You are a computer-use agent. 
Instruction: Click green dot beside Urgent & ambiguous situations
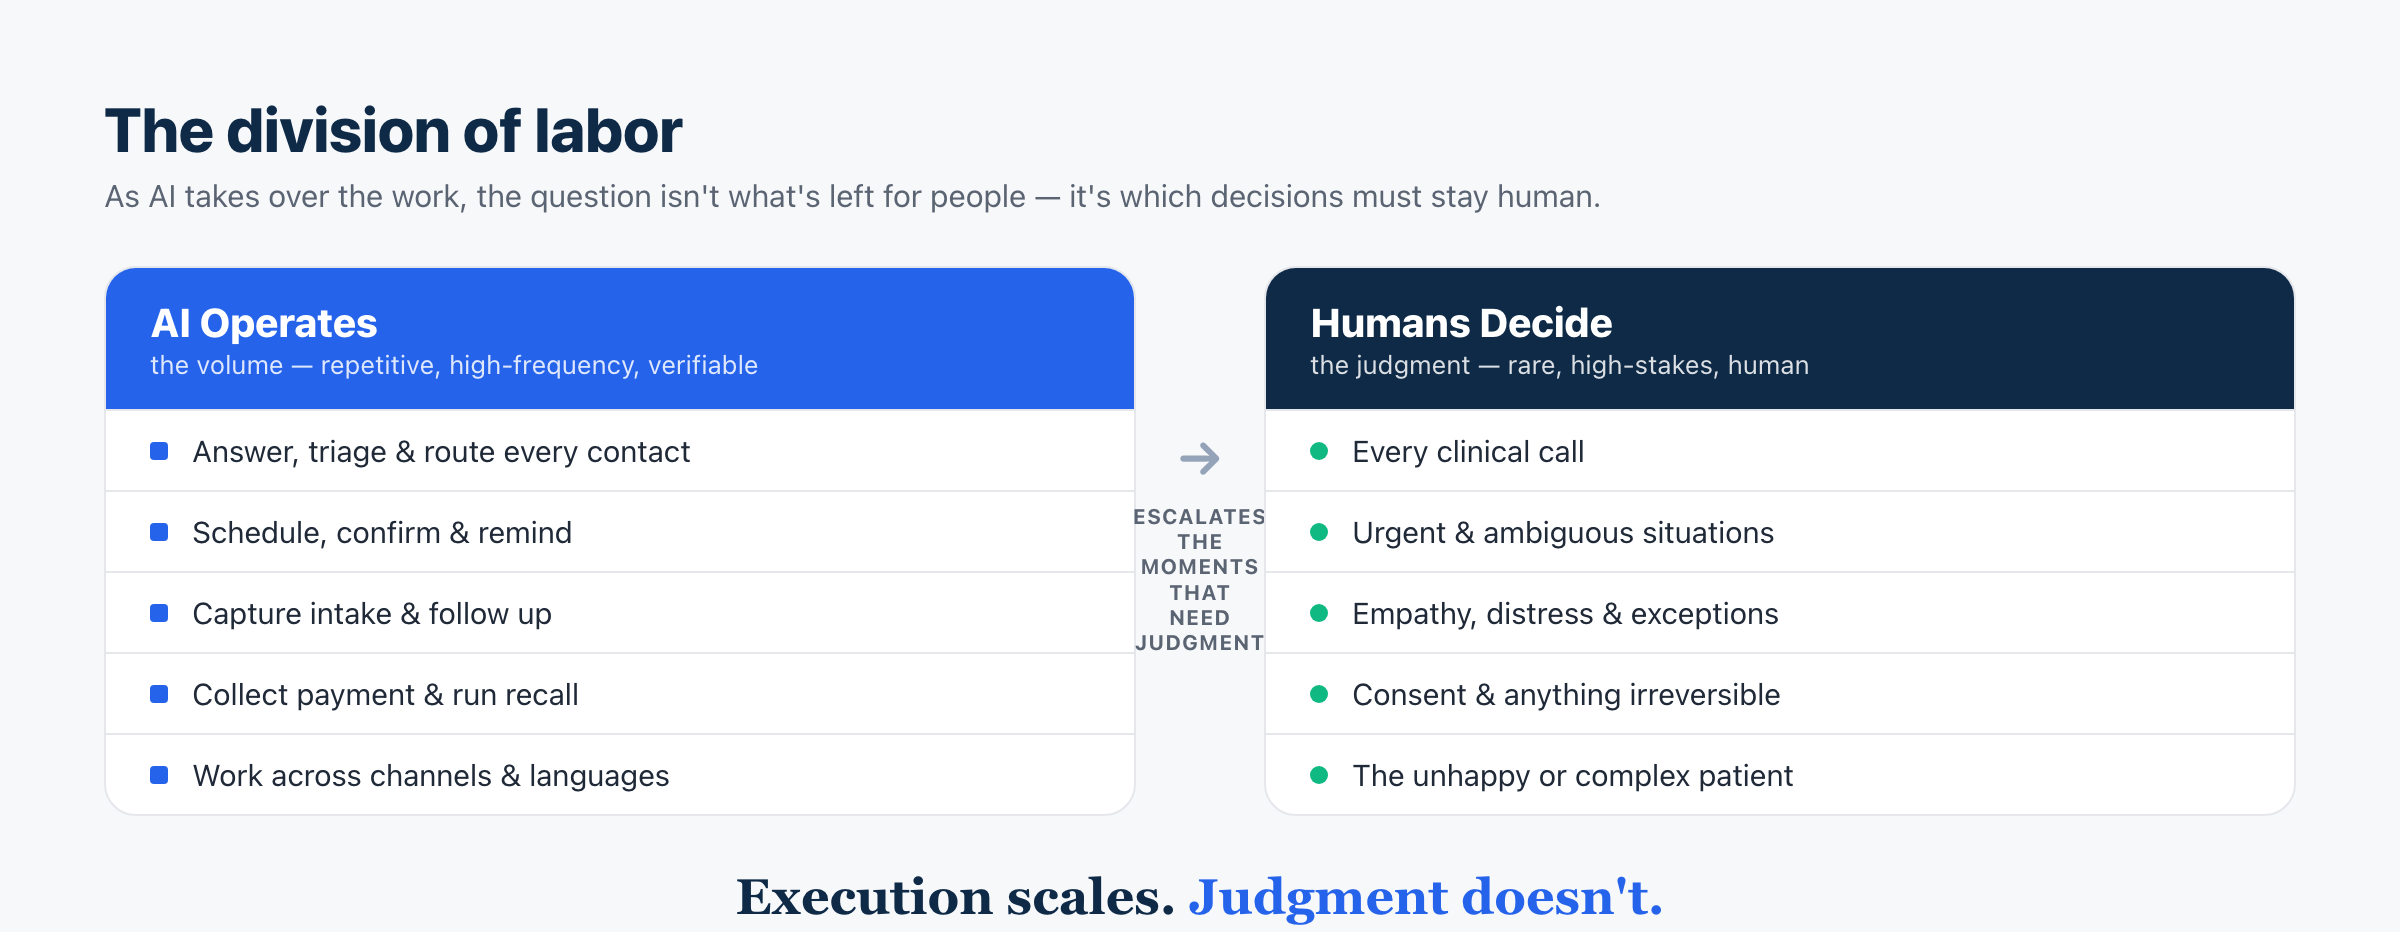click(x=1319, y=532)
